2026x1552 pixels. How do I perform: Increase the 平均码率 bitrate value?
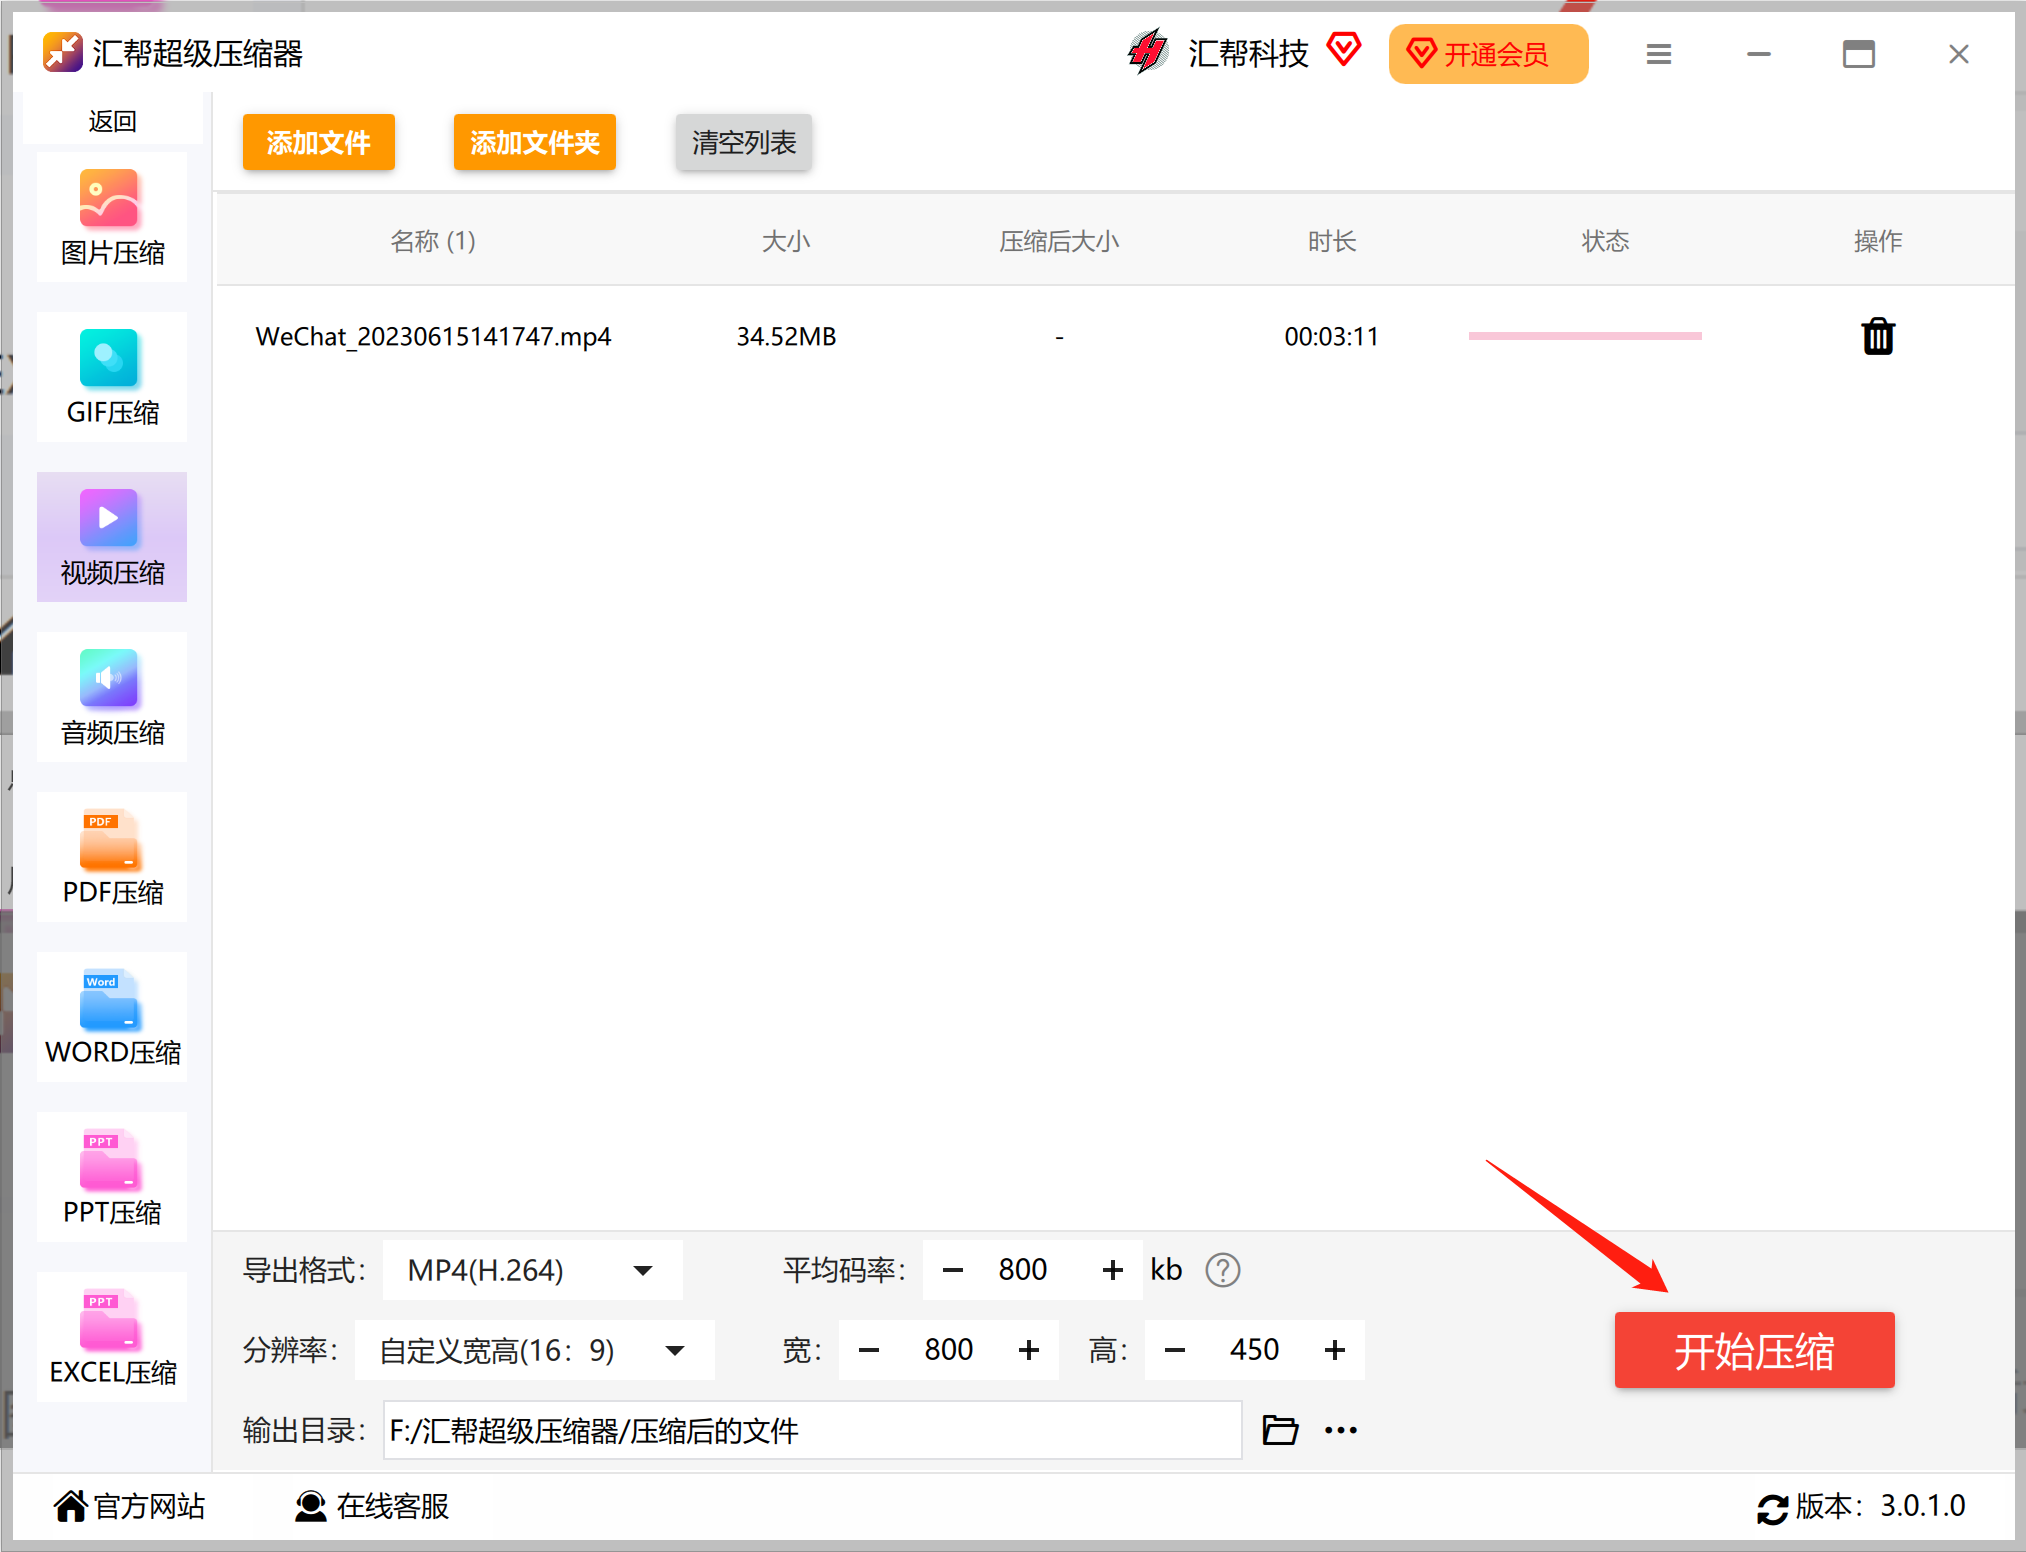[1113, 1270]
